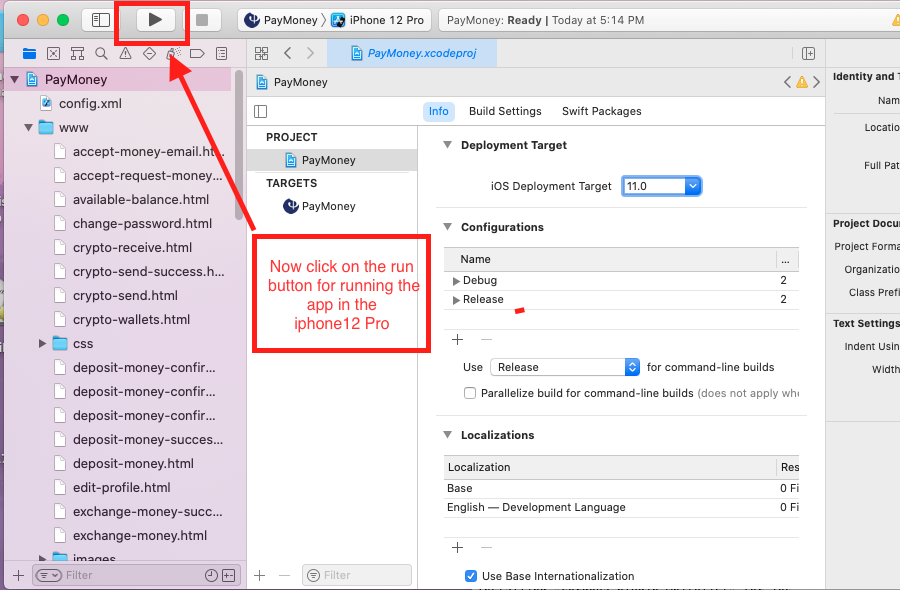Viewport: 900px width, 590px height.
Task: Show the Issue navigator warning icon
Action: 125,53
